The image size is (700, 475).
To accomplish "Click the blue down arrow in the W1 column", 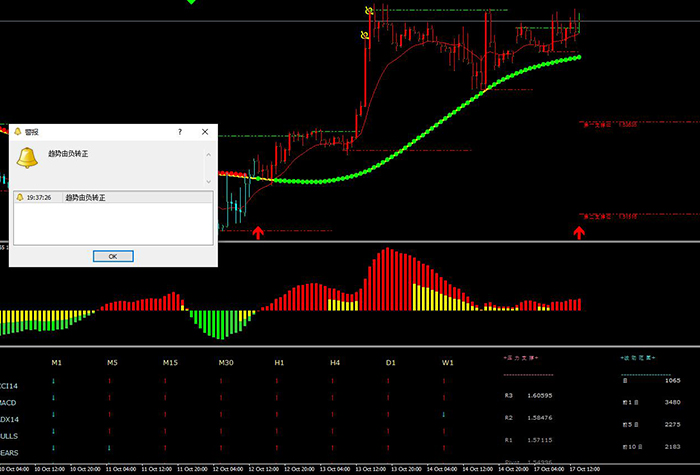I will coord(444,415).
